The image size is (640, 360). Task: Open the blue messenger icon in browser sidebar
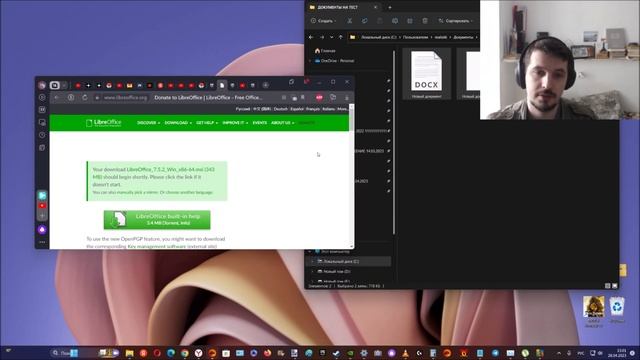(42, 196)
